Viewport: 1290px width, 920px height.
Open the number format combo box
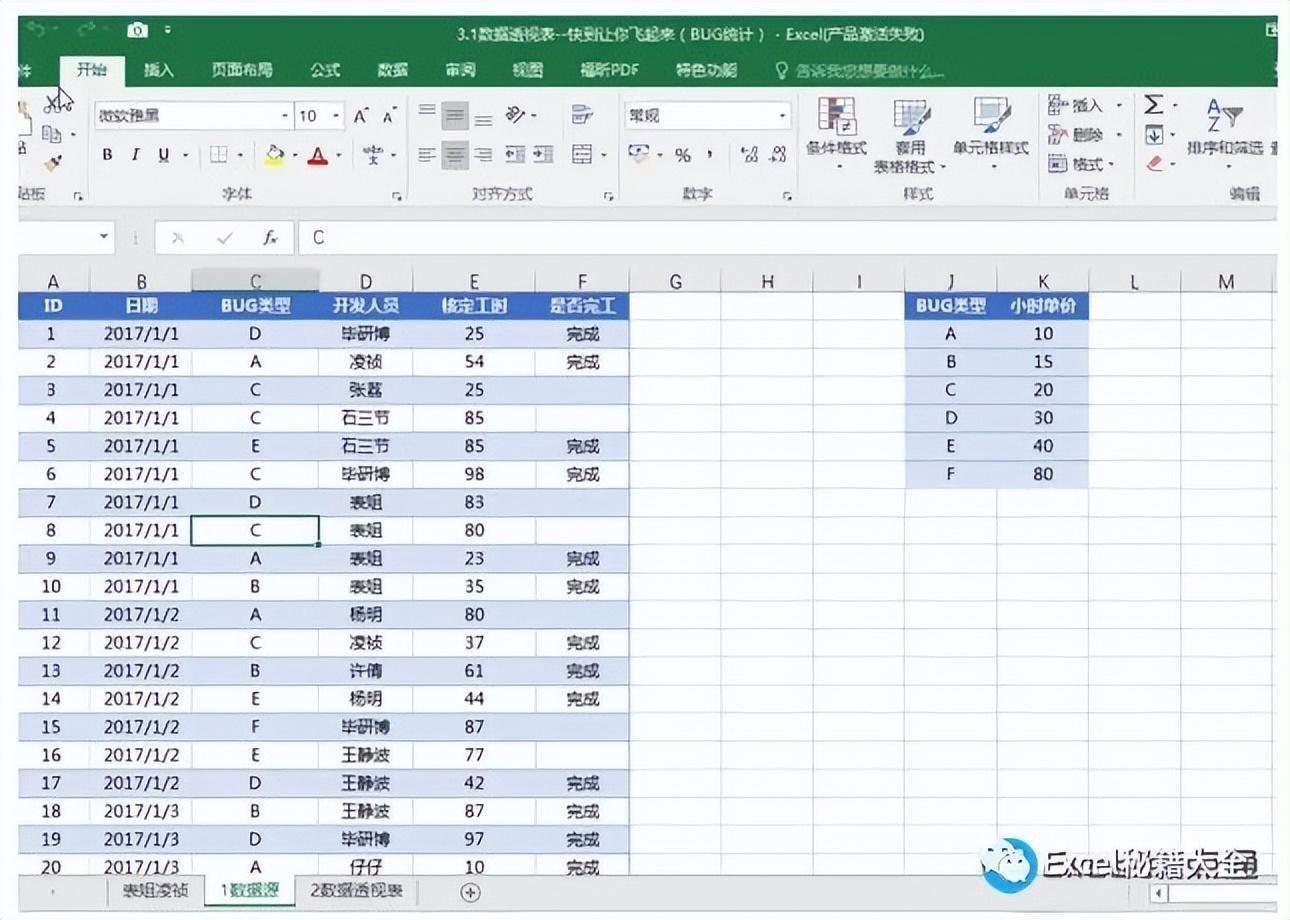[x=708, y=116]
